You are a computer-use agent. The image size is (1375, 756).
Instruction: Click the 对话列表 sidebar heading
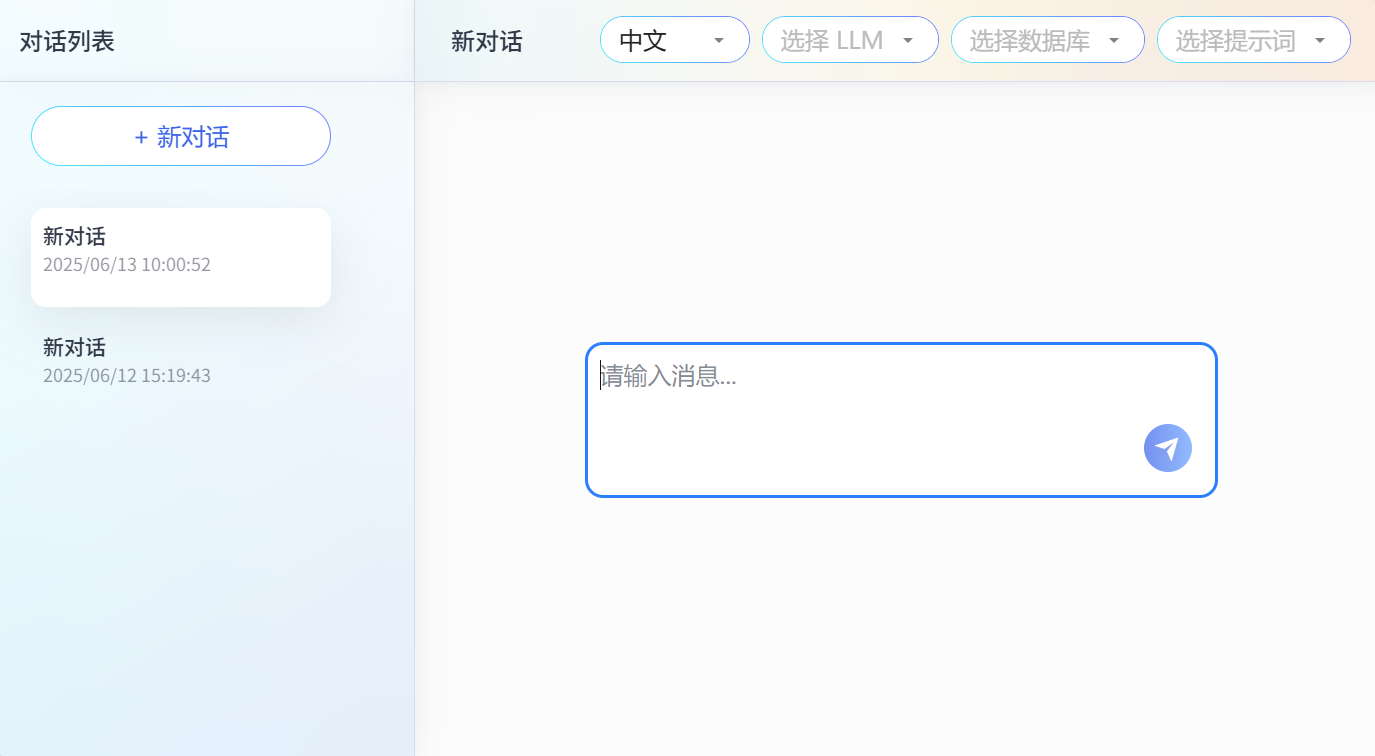[x=67, y=41]
